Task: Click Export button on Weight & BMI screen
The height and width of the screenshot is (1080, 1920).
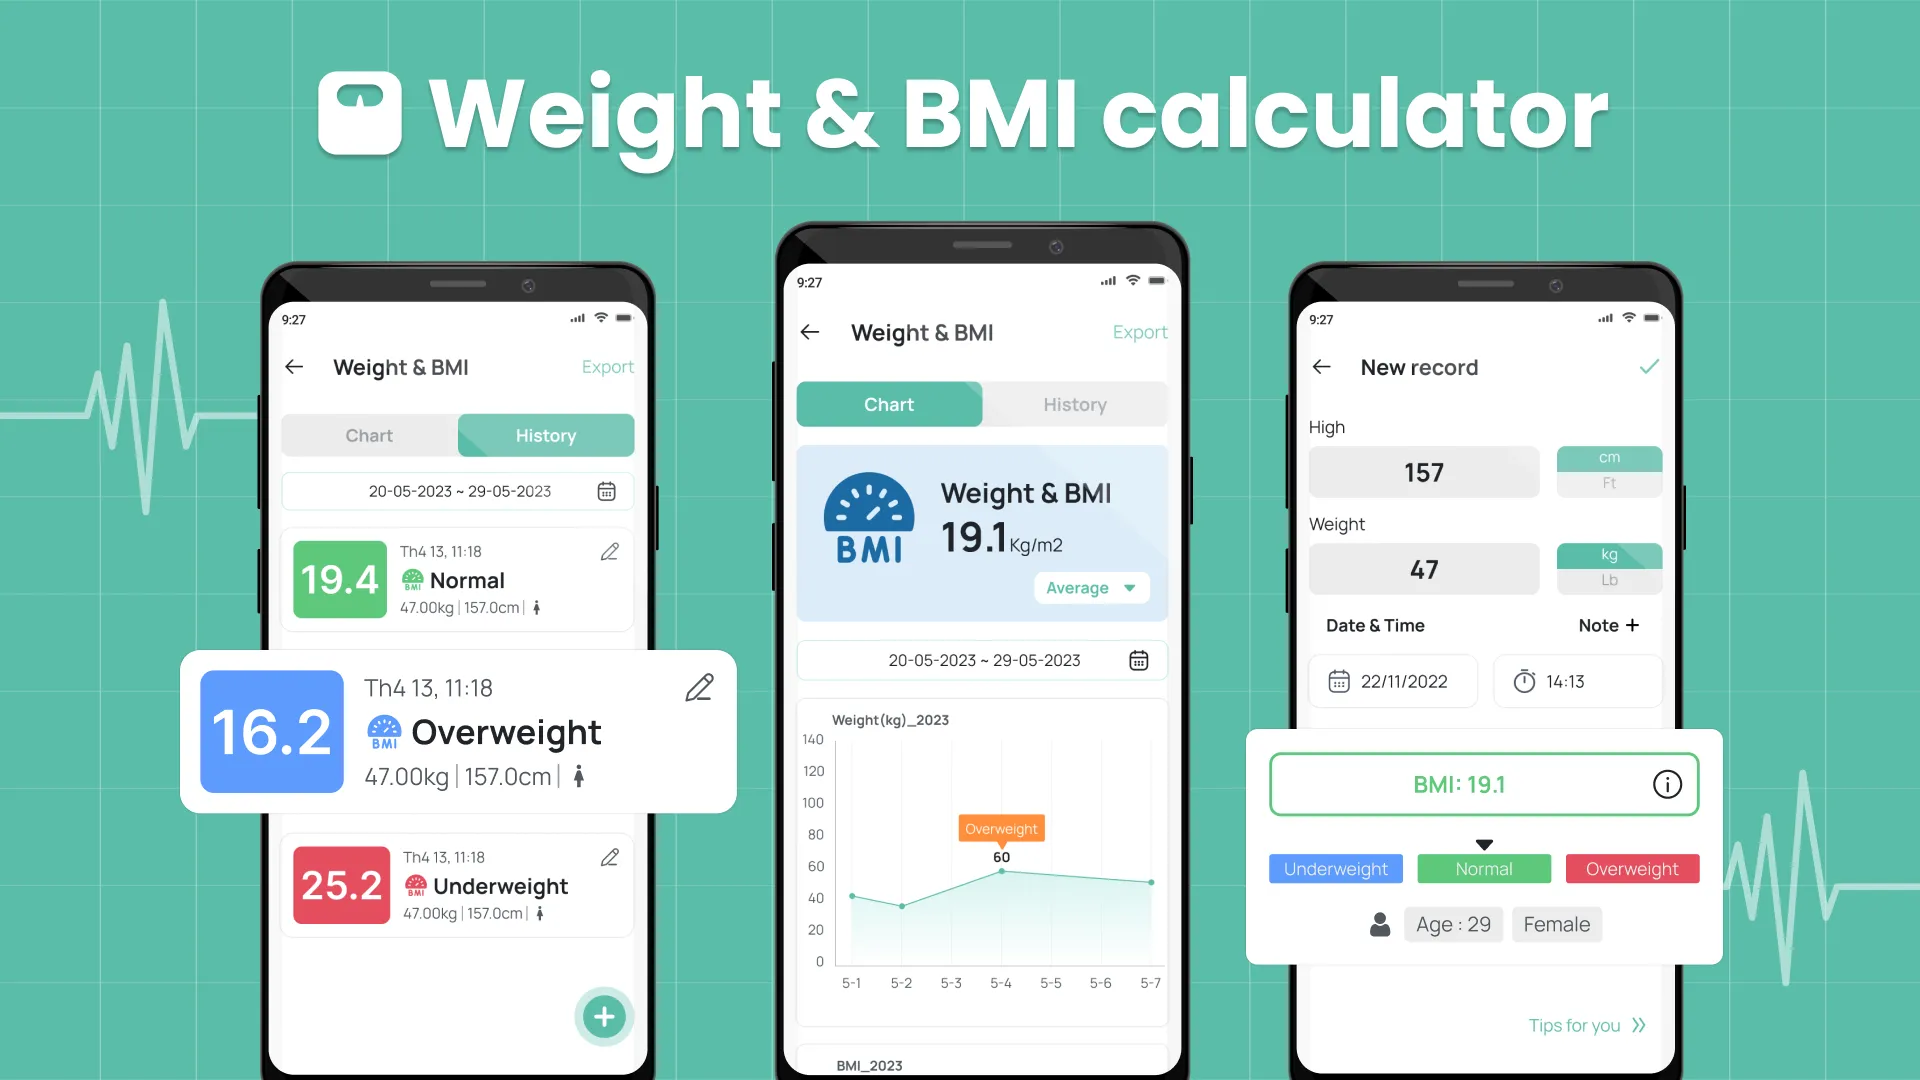Action: tap(1137, 331)
